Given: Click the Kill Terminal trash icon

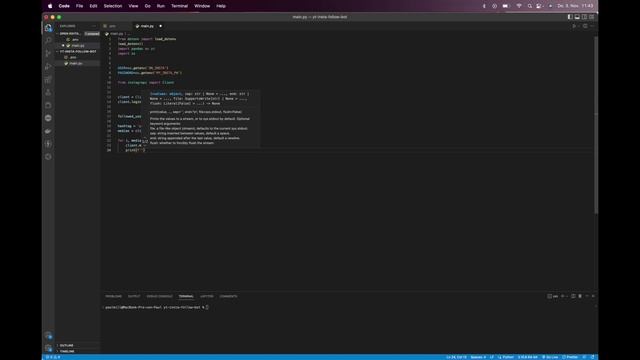Looking at the screenshot, I should 580,296.
